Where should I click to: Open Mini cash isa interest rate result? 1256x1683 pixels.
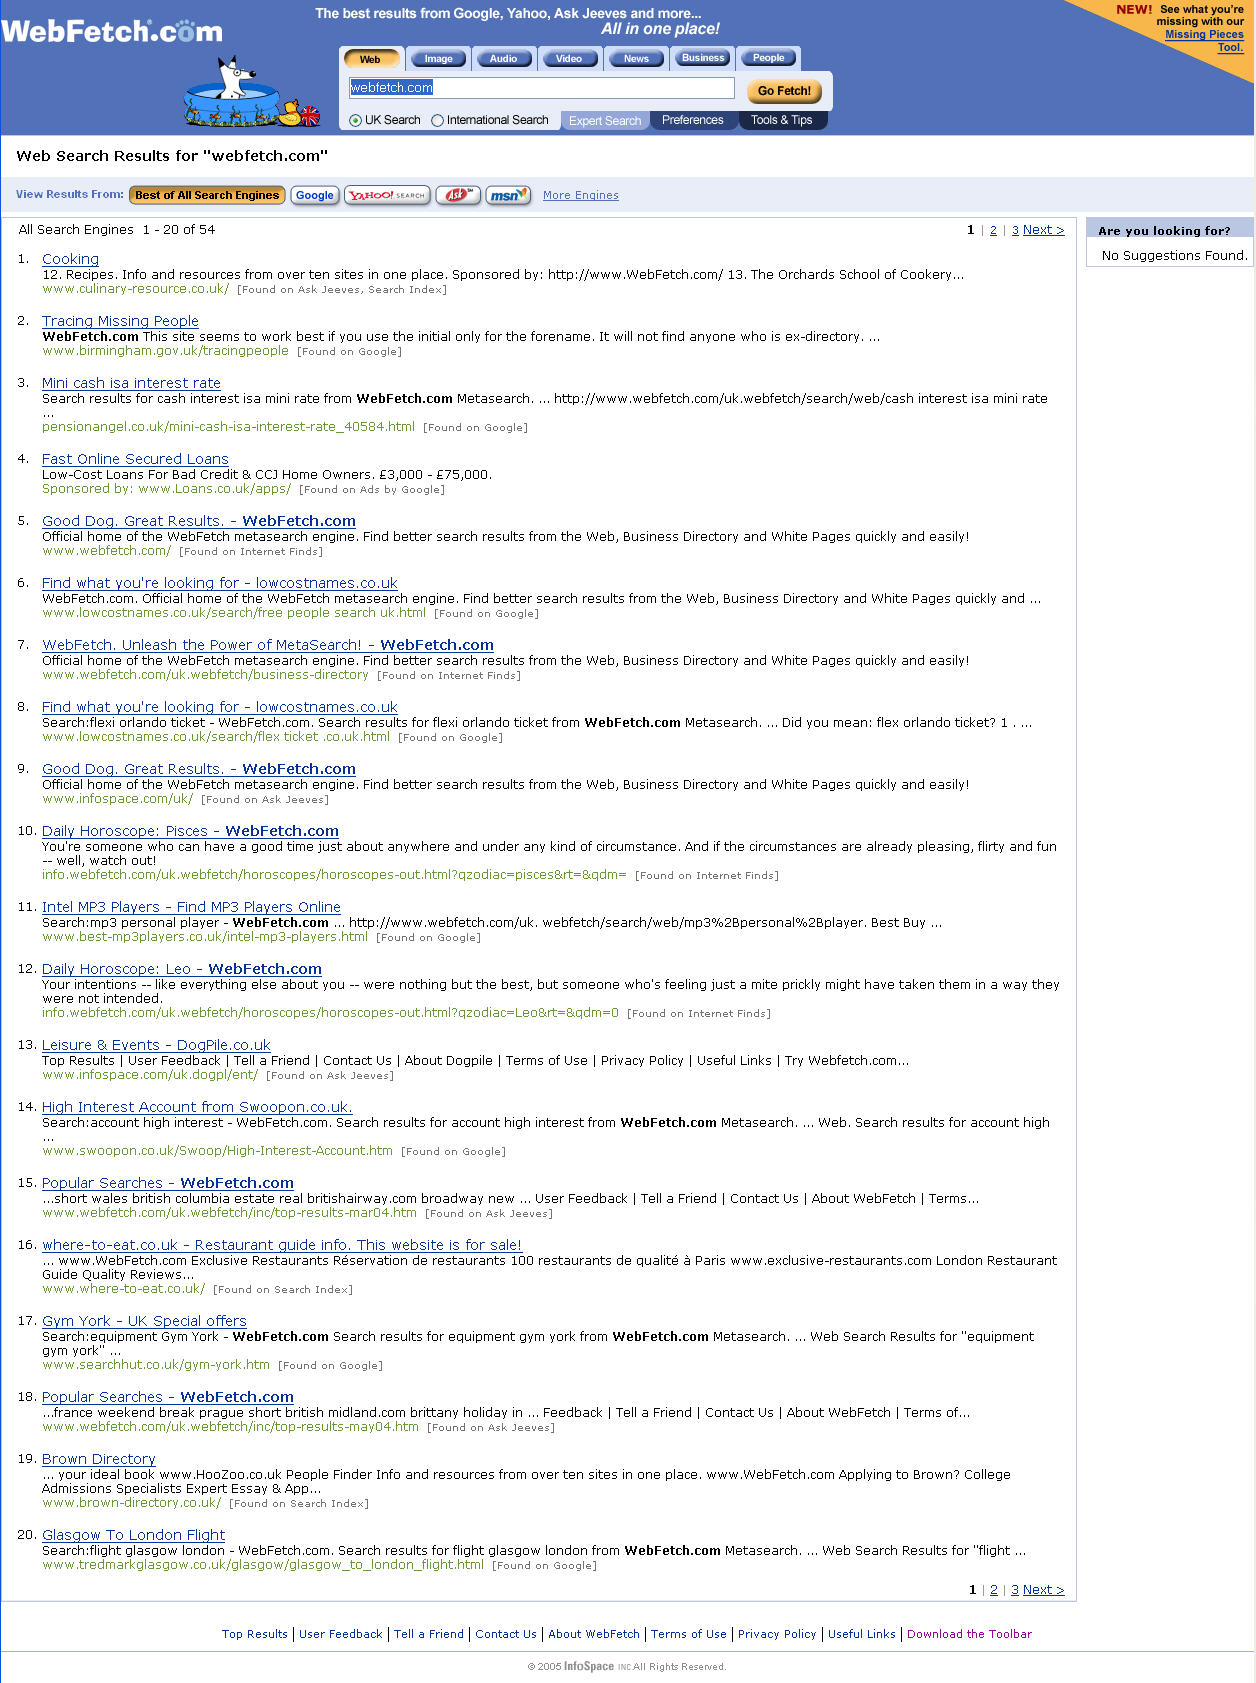(x=131, y=383)
